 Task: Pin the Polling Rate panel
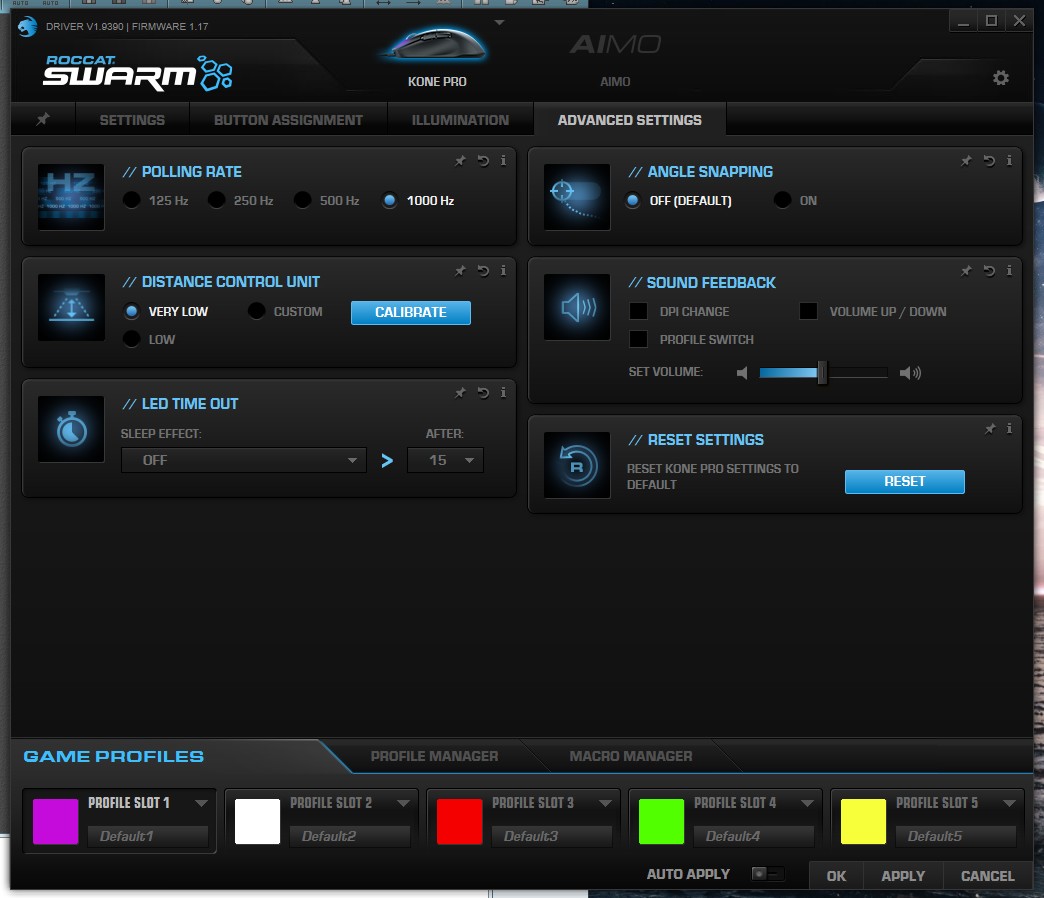pos(461,160)
